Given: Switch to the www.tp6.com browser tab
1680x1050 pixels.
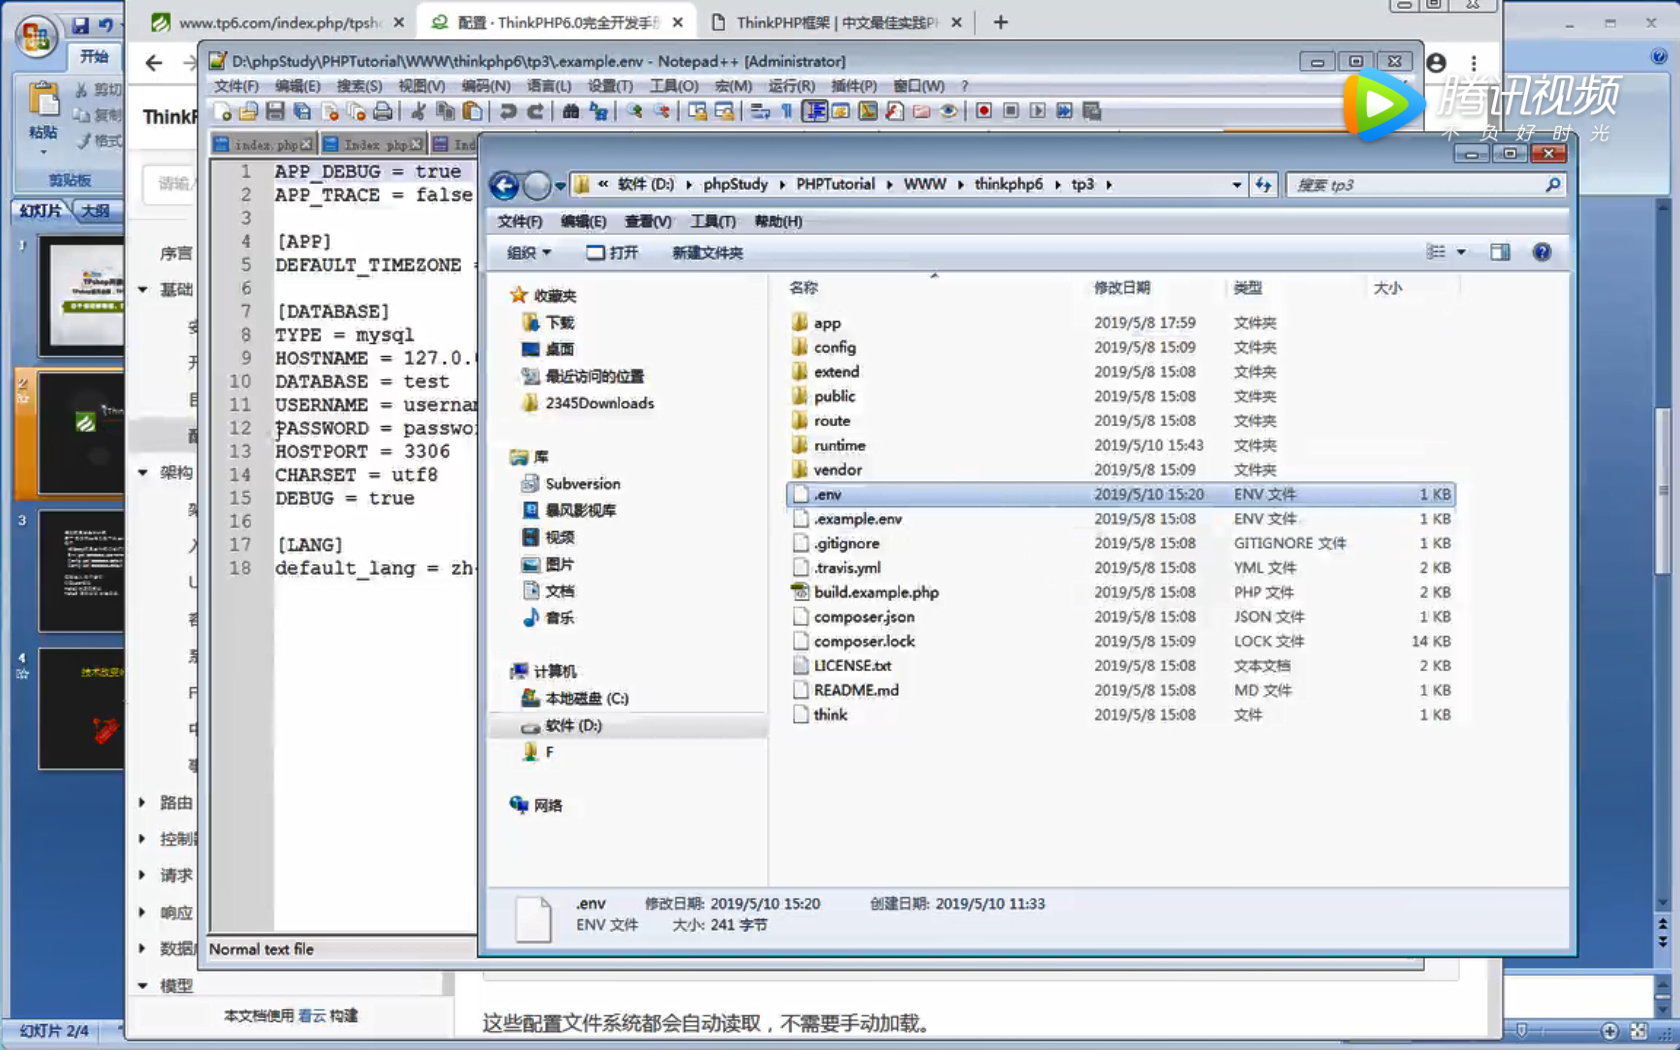Looking at the screenshot, I should click(x=278, y=22).
